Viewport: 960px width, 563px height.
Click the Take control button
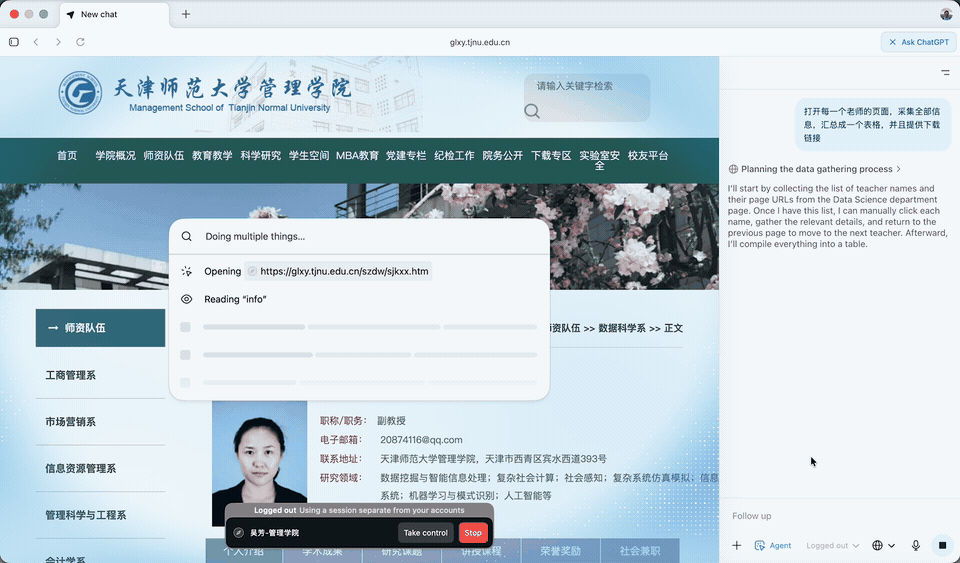425,533
